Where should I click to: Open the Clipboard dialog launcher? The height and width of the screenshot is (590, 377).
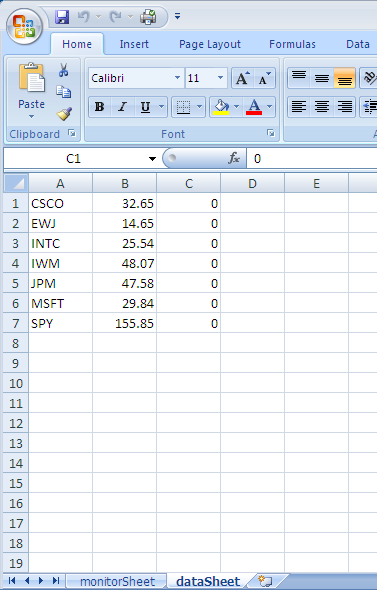pyautogui.click(x=71, y=133)
